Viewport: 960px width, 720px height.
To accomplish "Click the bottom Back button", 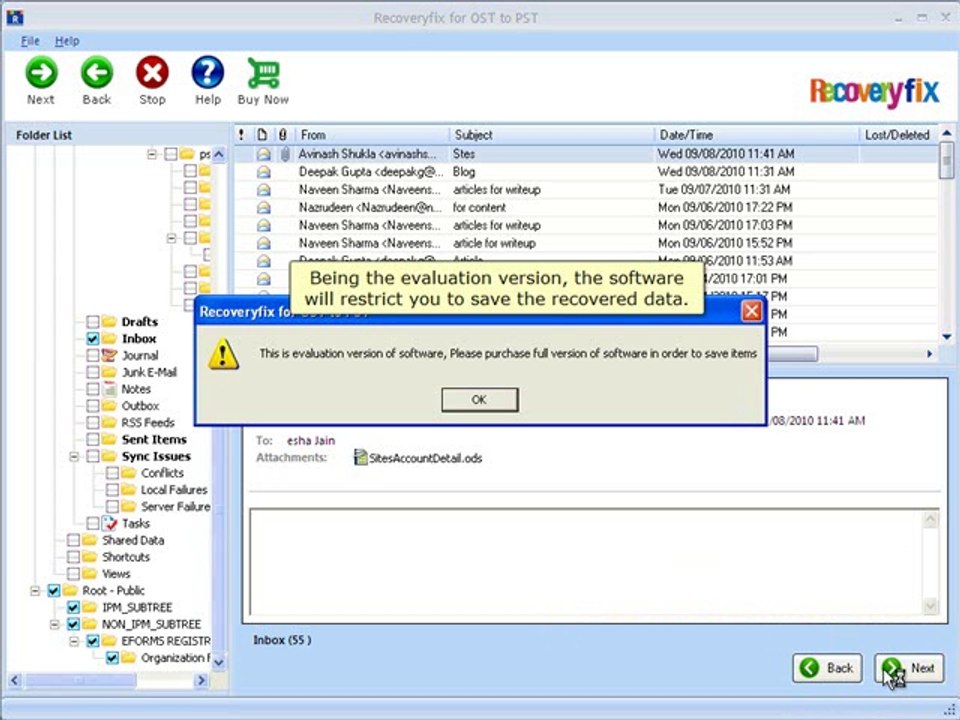I will 827,668.
